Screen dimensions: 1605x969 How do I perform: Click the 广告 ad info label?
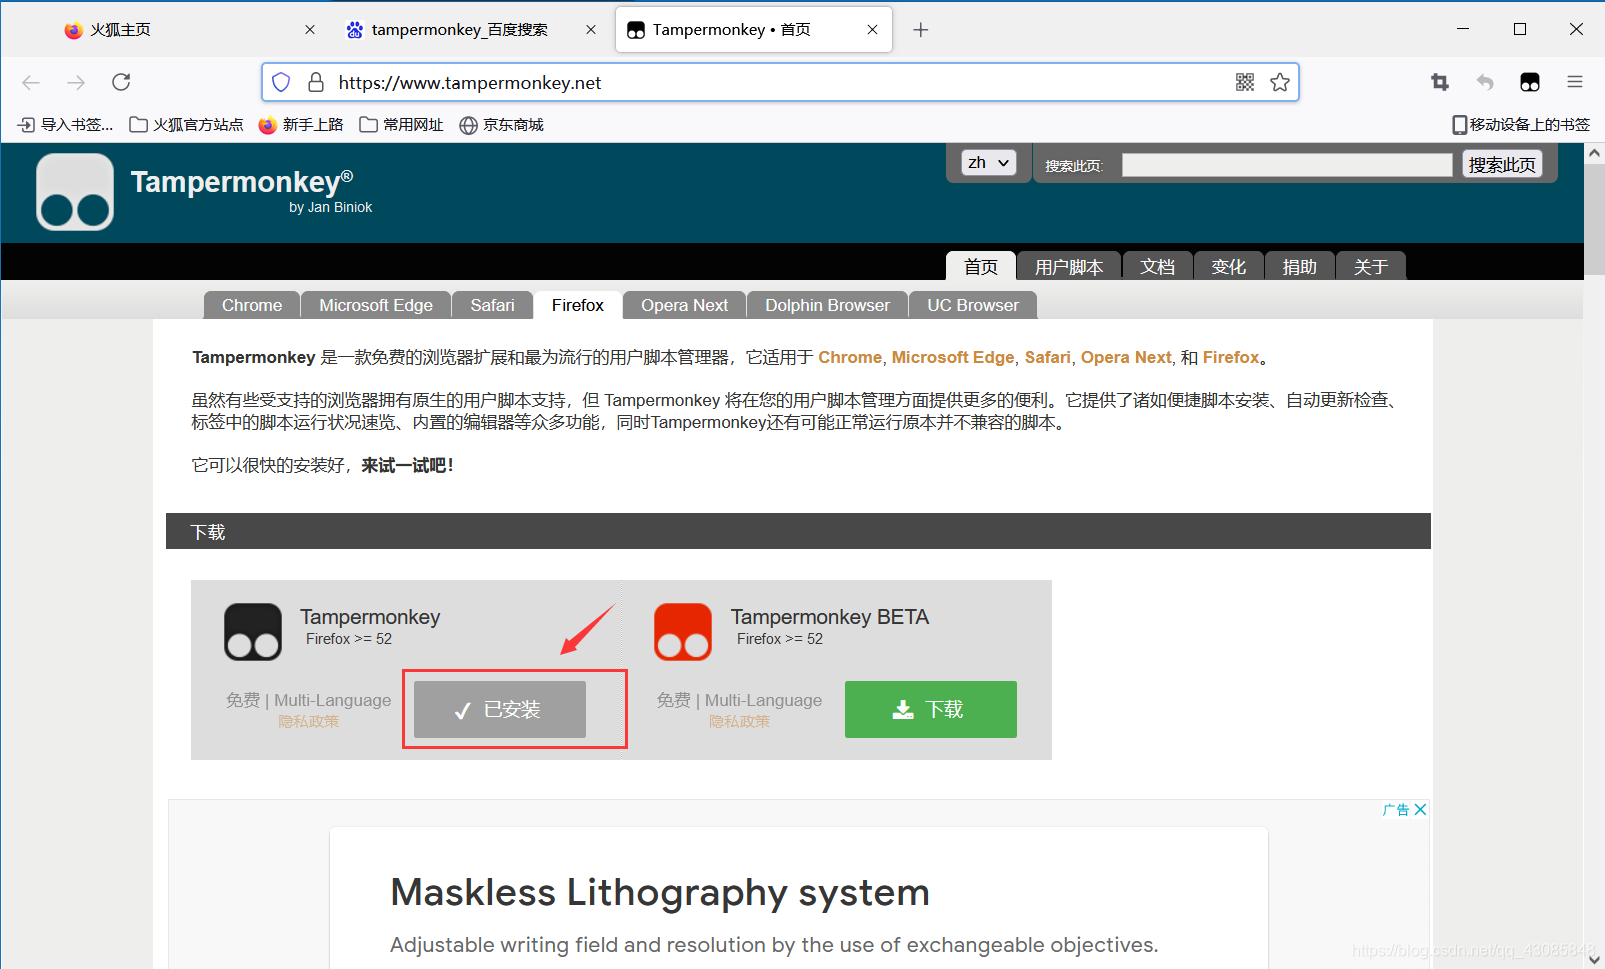(x=1396, y=809)
